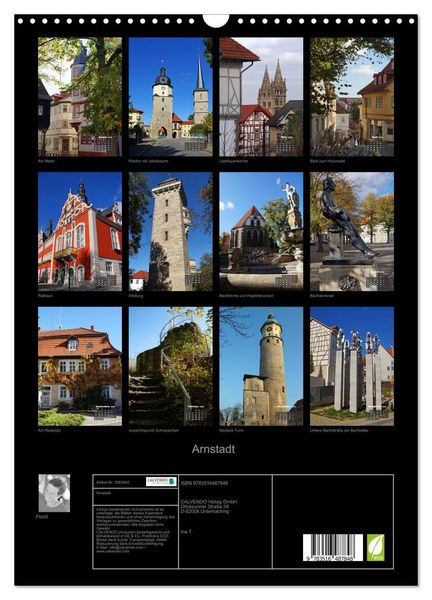Open the author portrait photo labeled Flori0
This screenshot has width=432, height=600.
54,493
